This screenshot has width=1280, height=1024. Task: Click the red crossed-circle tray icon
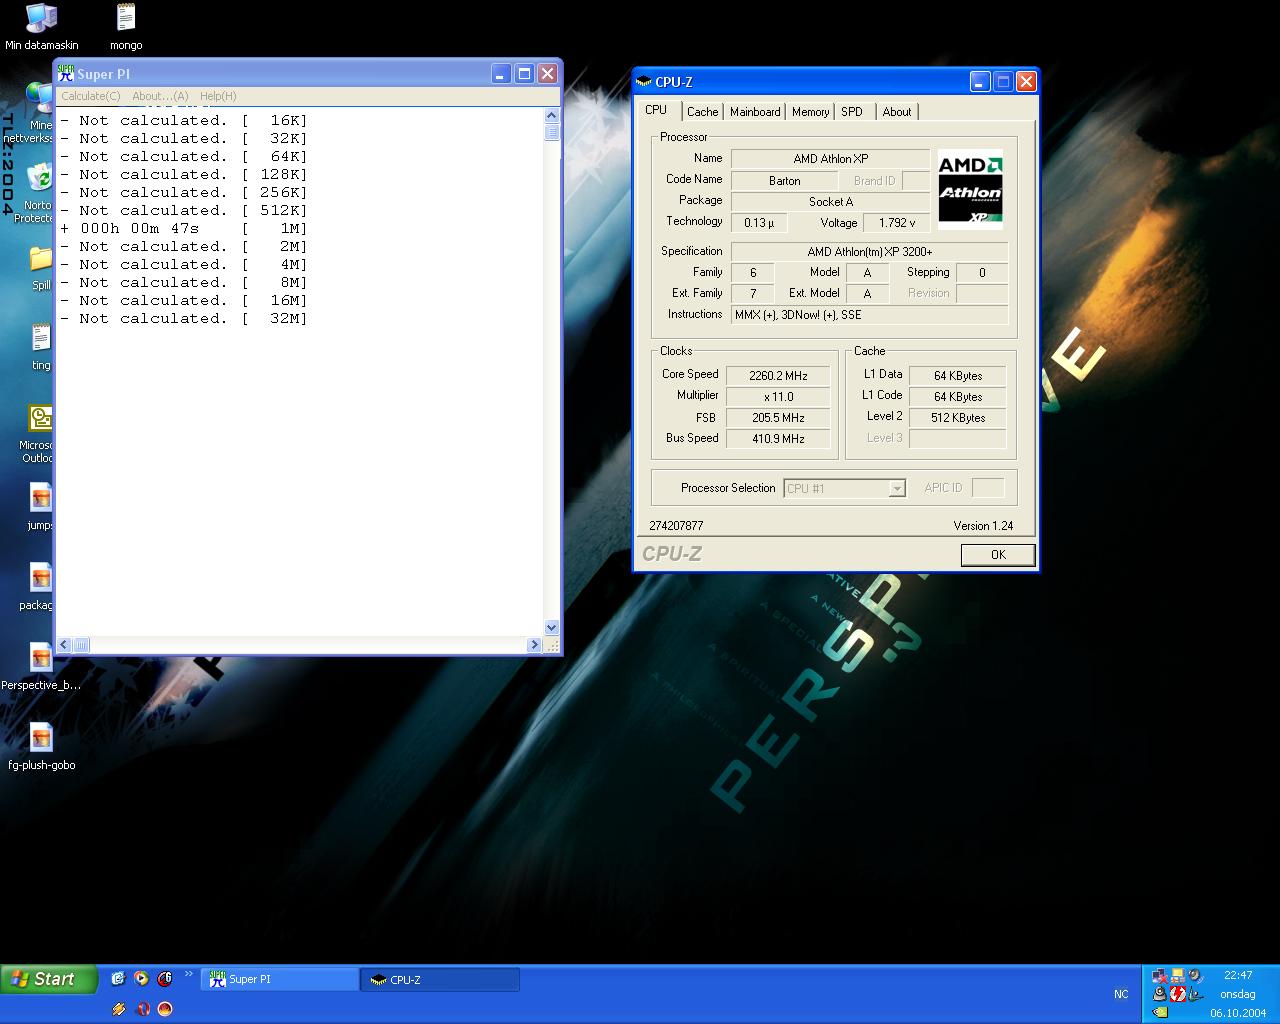click(1178, 994)
